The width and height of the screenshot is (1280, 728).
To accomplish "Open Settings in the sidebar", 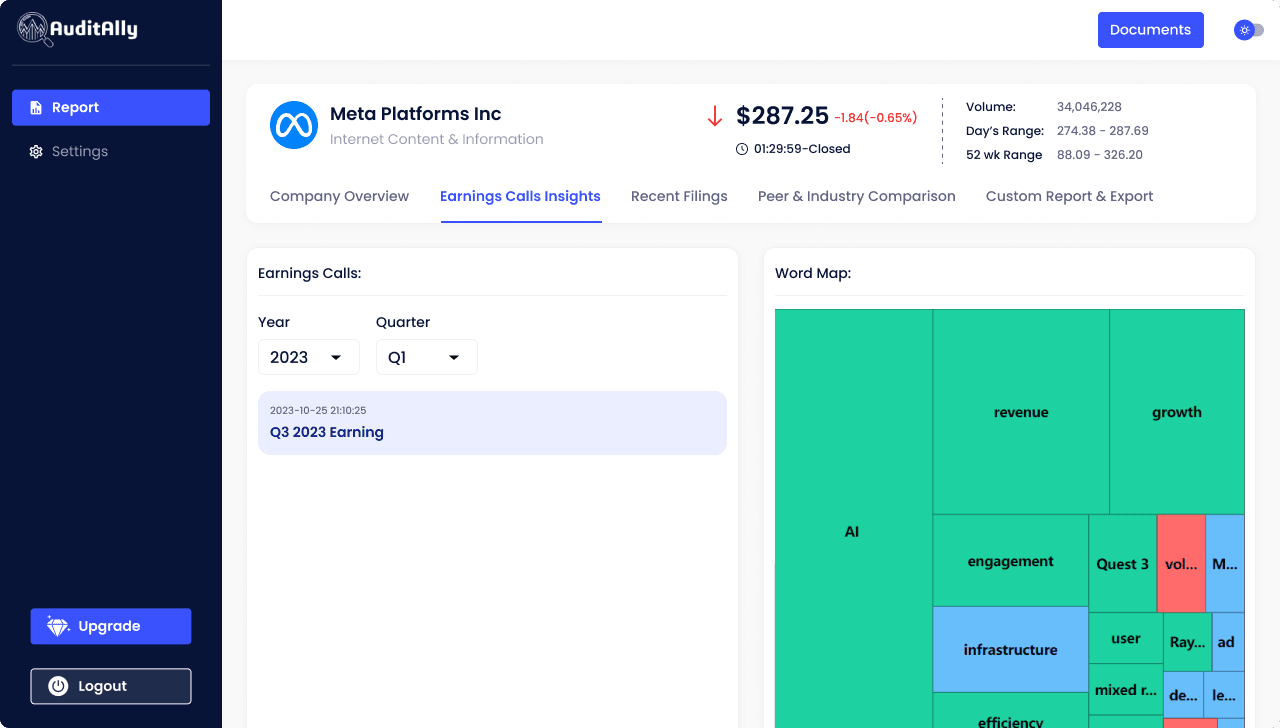I will coord(111,152).
